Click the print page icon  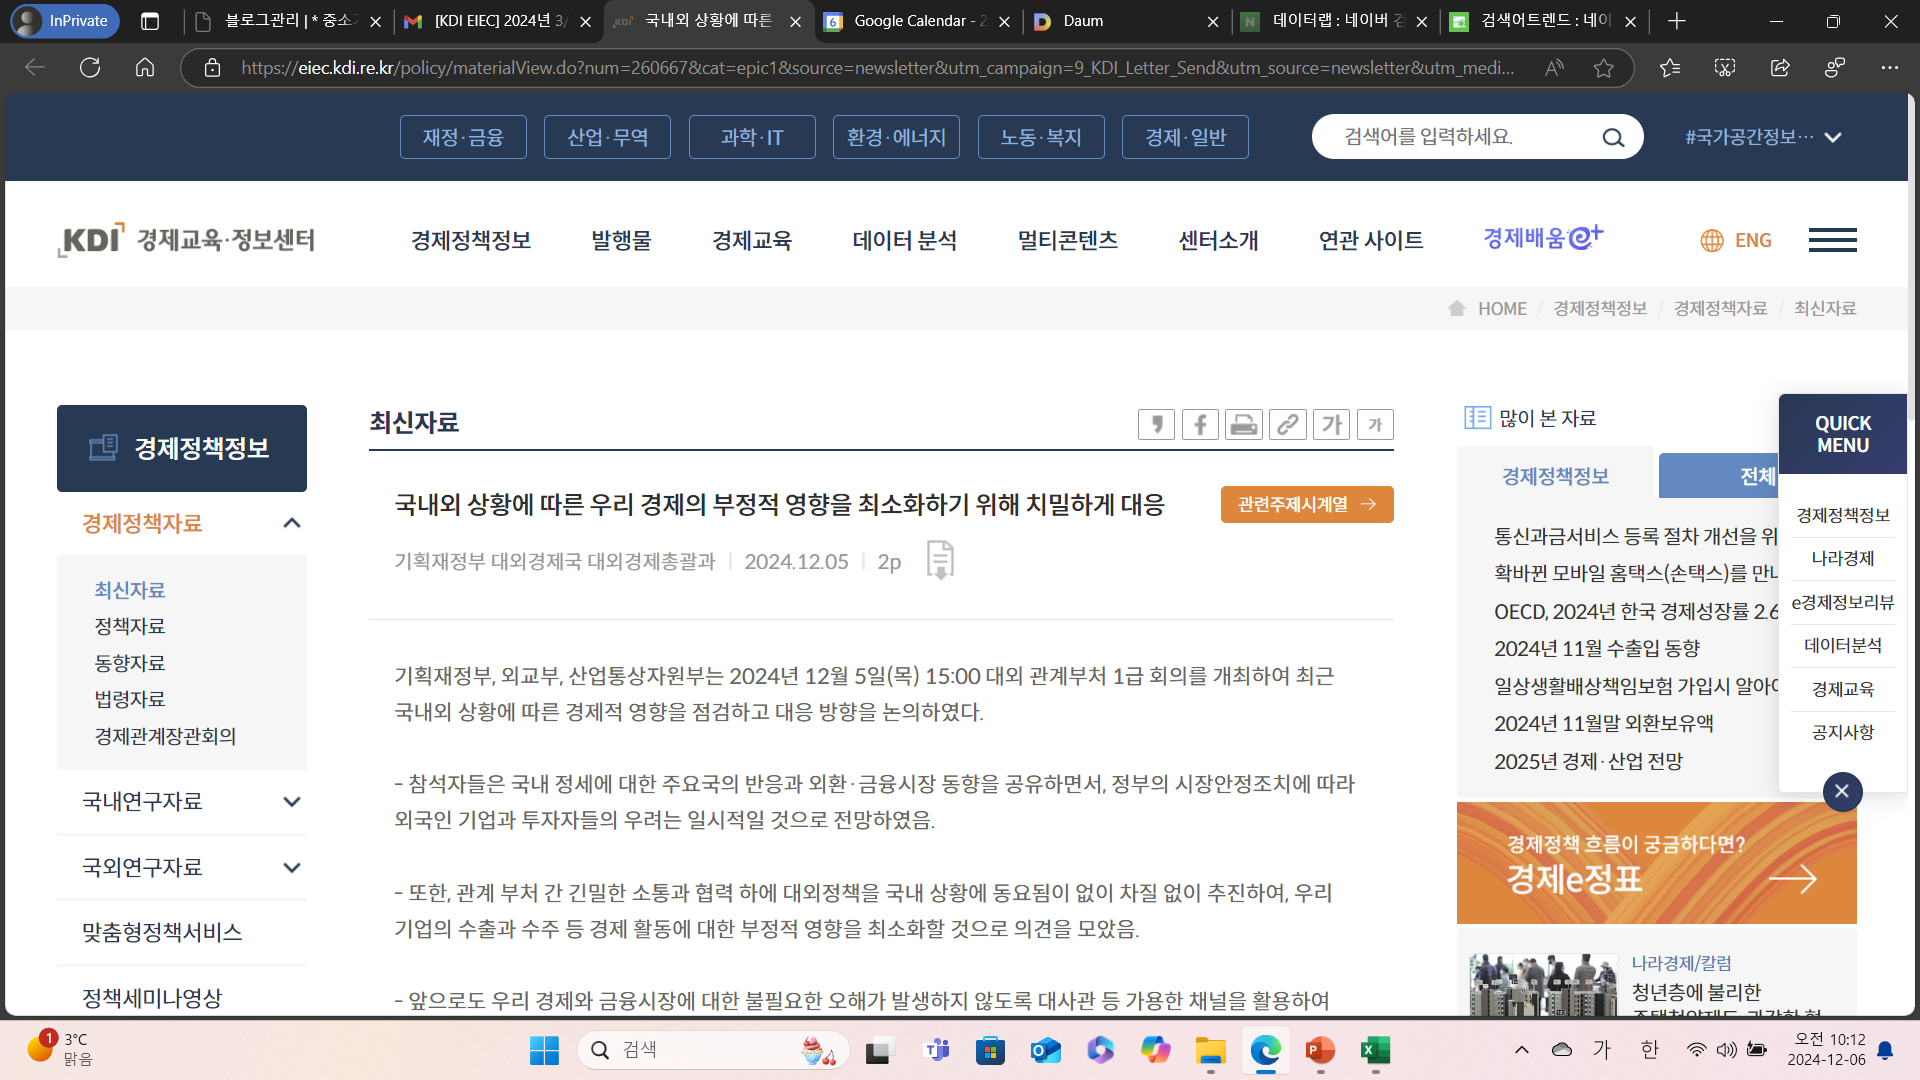(1244, 424)
